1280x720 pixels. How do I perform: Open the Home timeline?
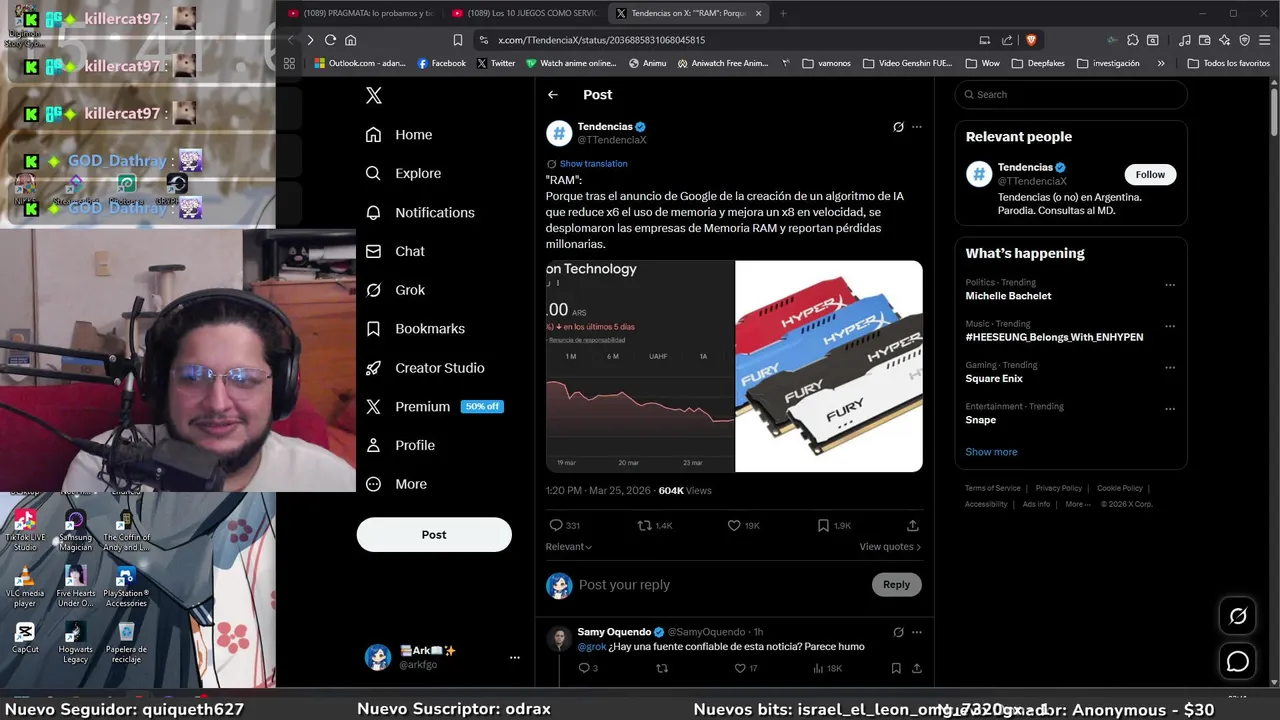(x=399, y=135)
